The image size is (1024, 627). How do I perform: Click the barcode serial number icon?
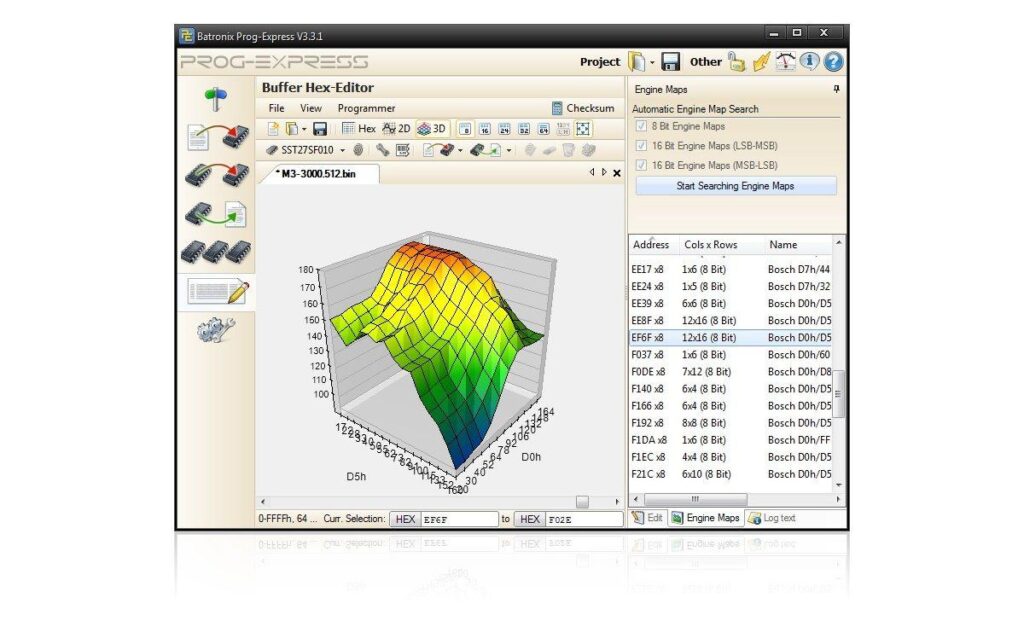(403, 150)
